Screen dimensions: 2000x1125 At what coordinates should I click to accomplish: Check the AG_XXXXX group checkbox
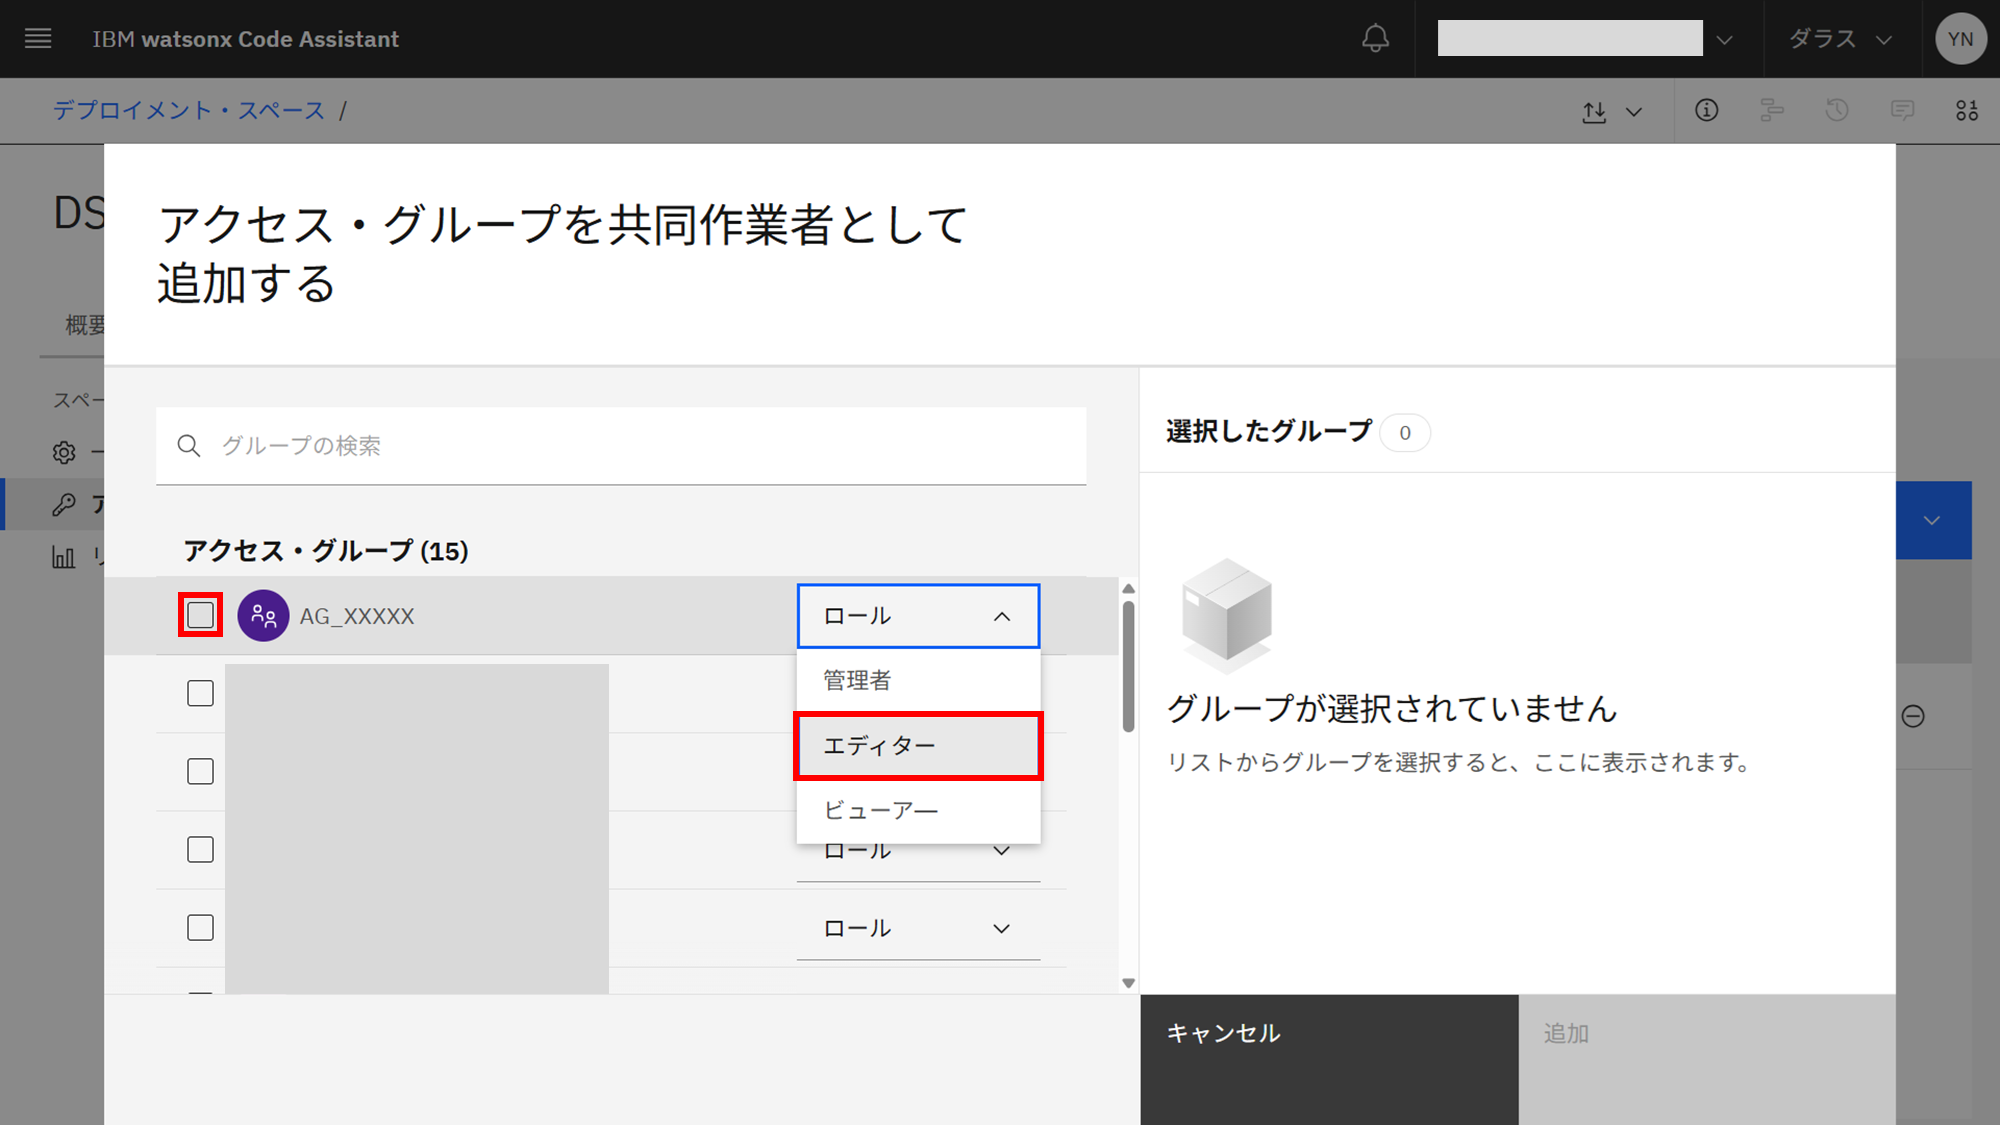pos(201,615)
